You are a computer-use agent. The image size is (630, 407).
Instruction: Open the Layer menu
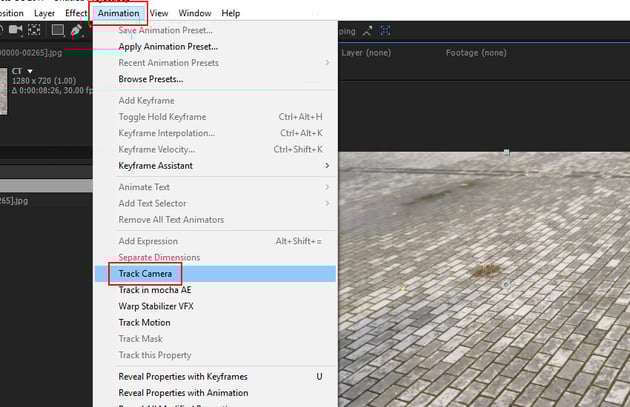pyautogui.click(x=44, y=13)
